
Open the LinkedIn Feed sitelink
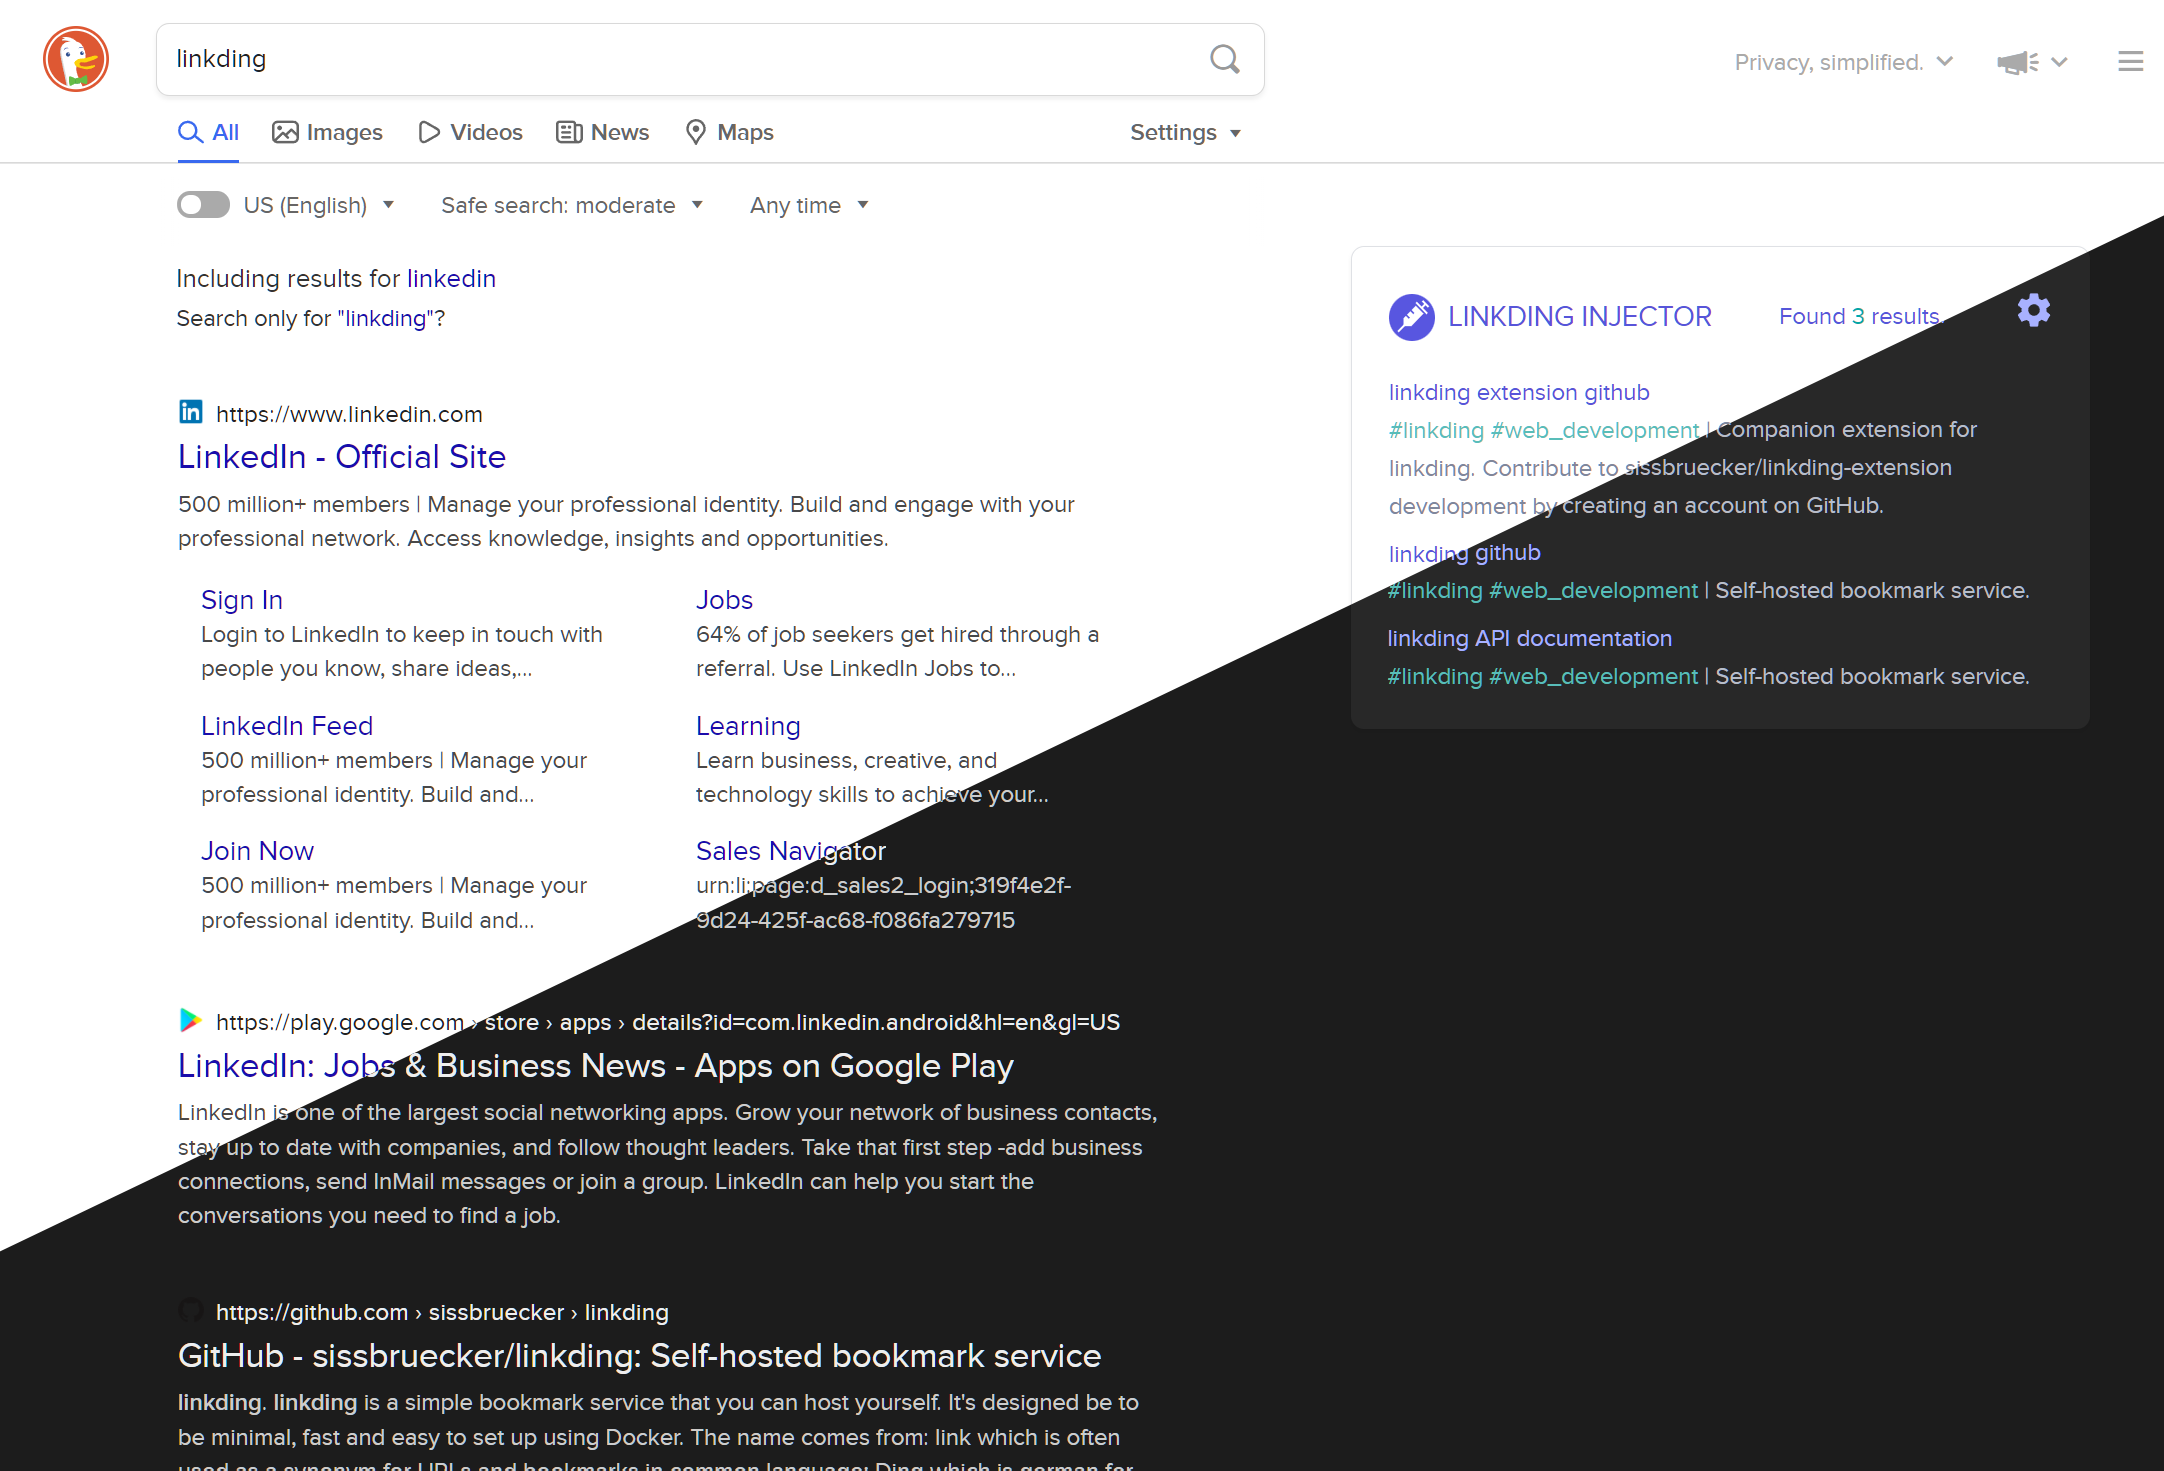point(287,726)
